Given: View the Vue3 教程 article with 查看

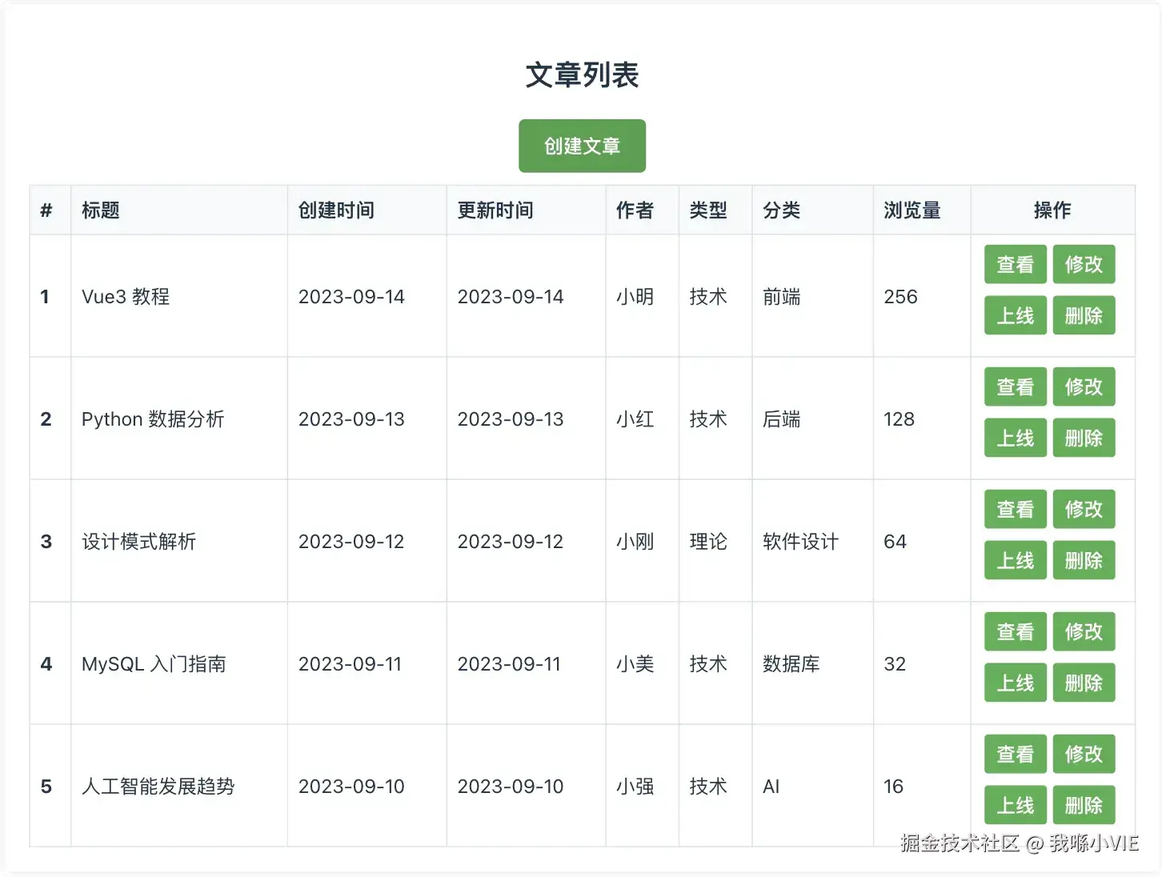Looking at the screenshot, I should tap(1015, 265).
